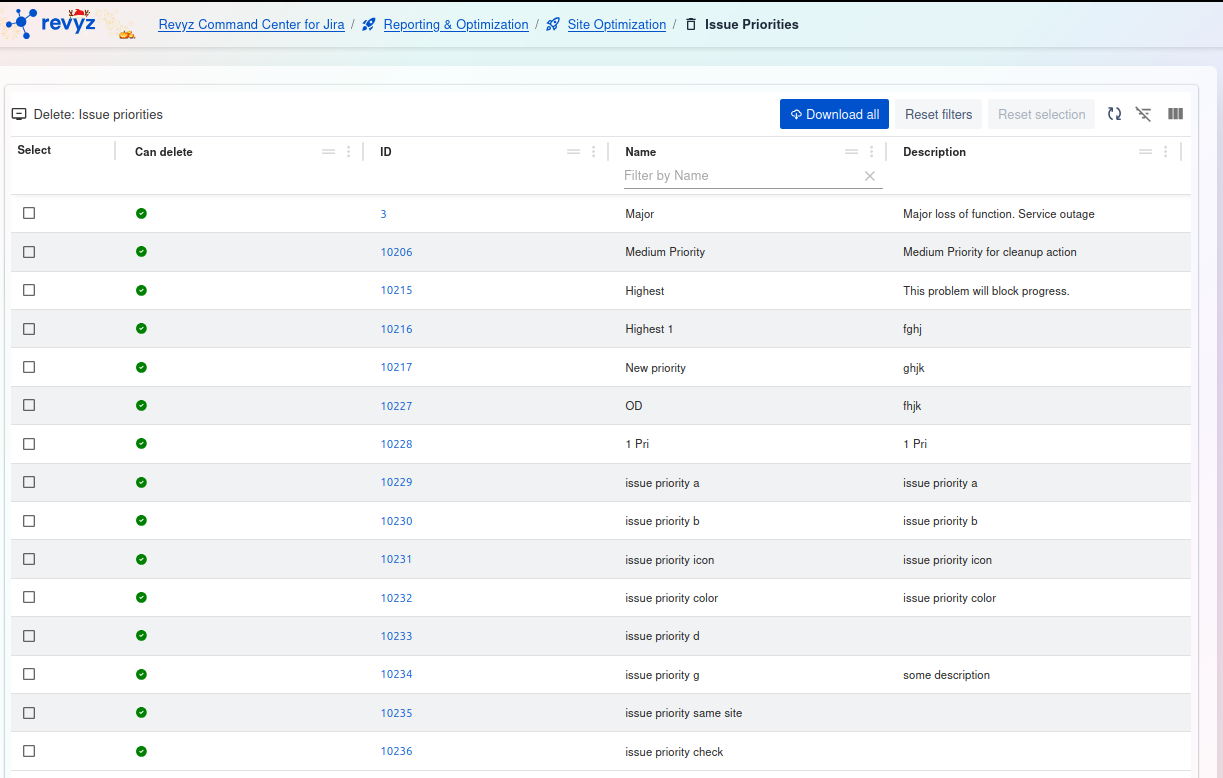Click the green can-delete status icon for Major
Screen dimensions: 1223x778
[141, 213]
